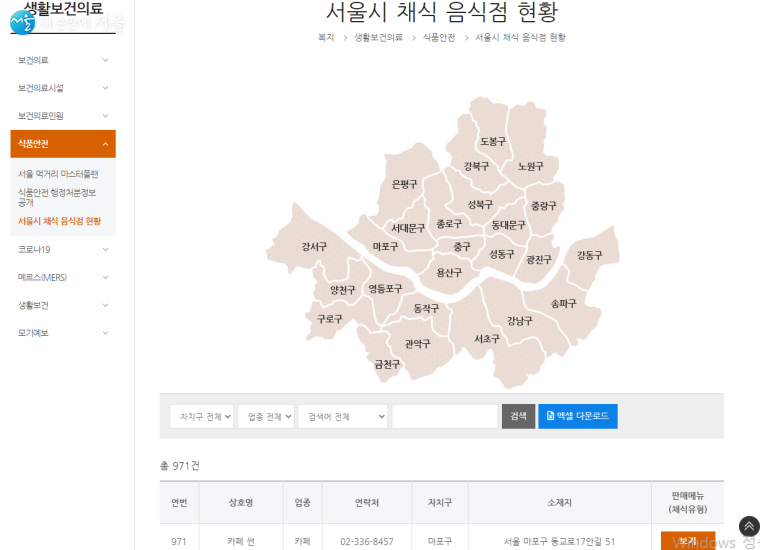The height and width of the screenshot is (550, 760).
Task: Click the Seoul logo in the header
Action: pos(26,20)
